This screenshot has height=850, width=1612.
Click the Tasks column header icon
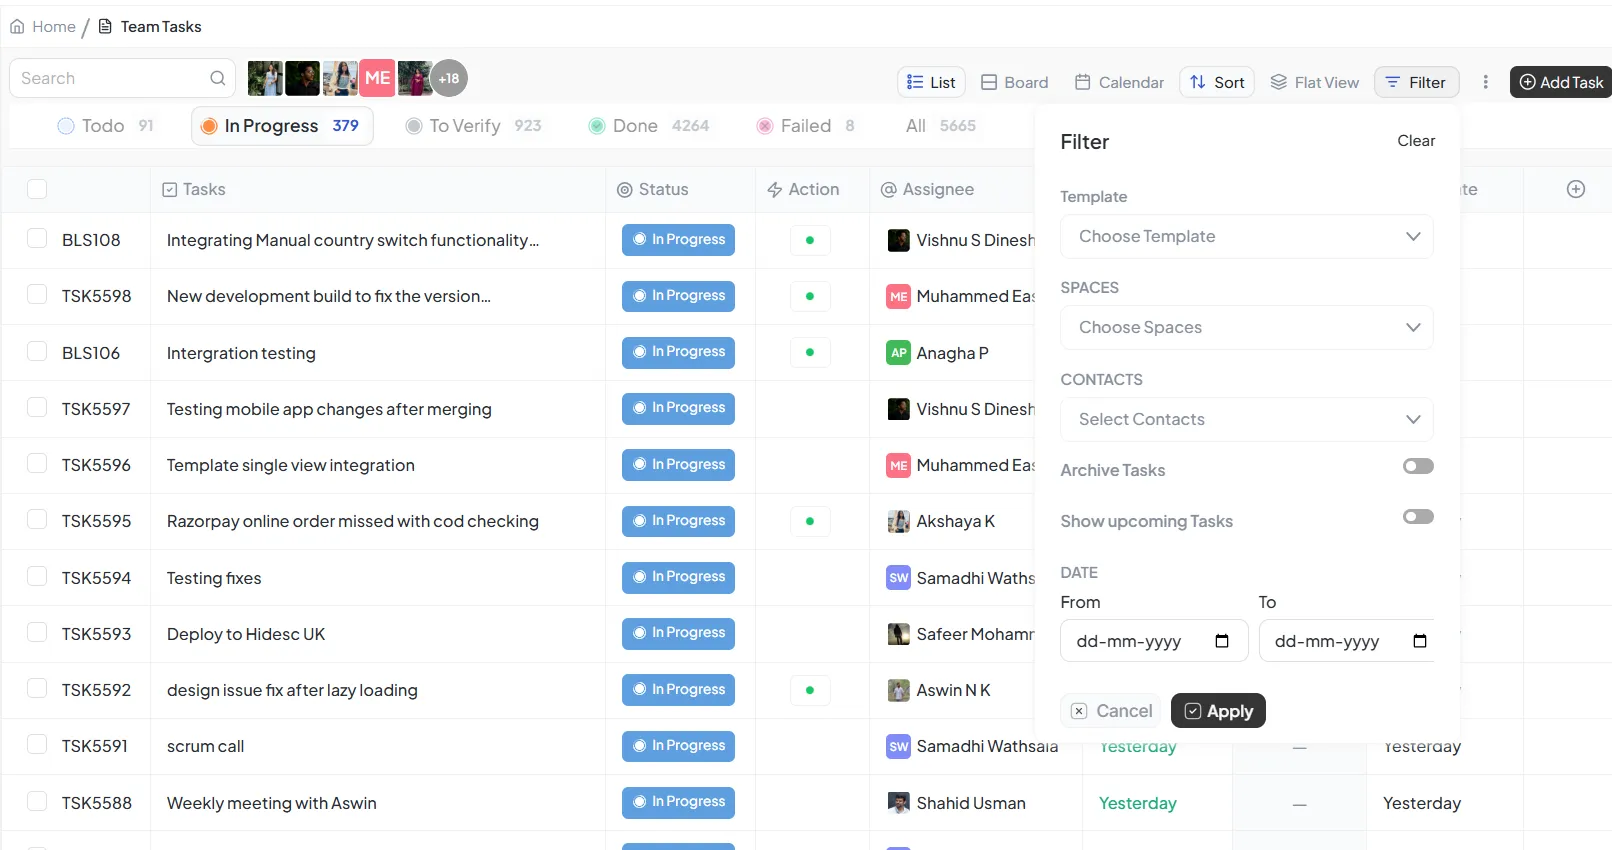170,190
